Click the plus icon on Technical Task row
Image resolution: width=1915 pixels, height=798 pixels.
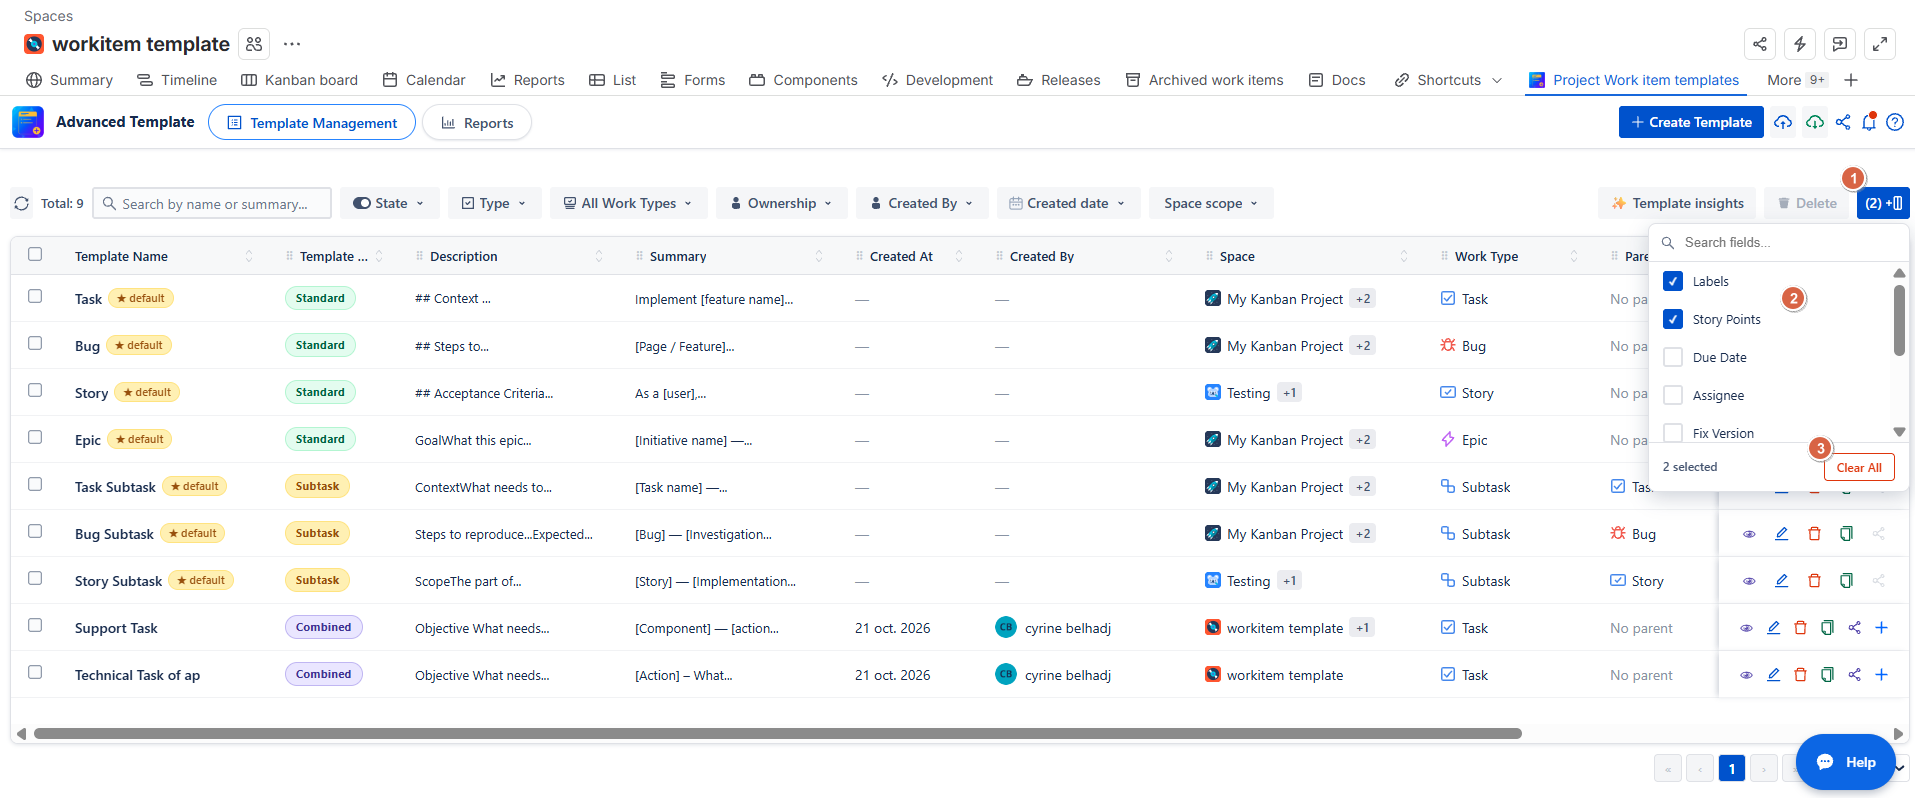[1881, 675]
